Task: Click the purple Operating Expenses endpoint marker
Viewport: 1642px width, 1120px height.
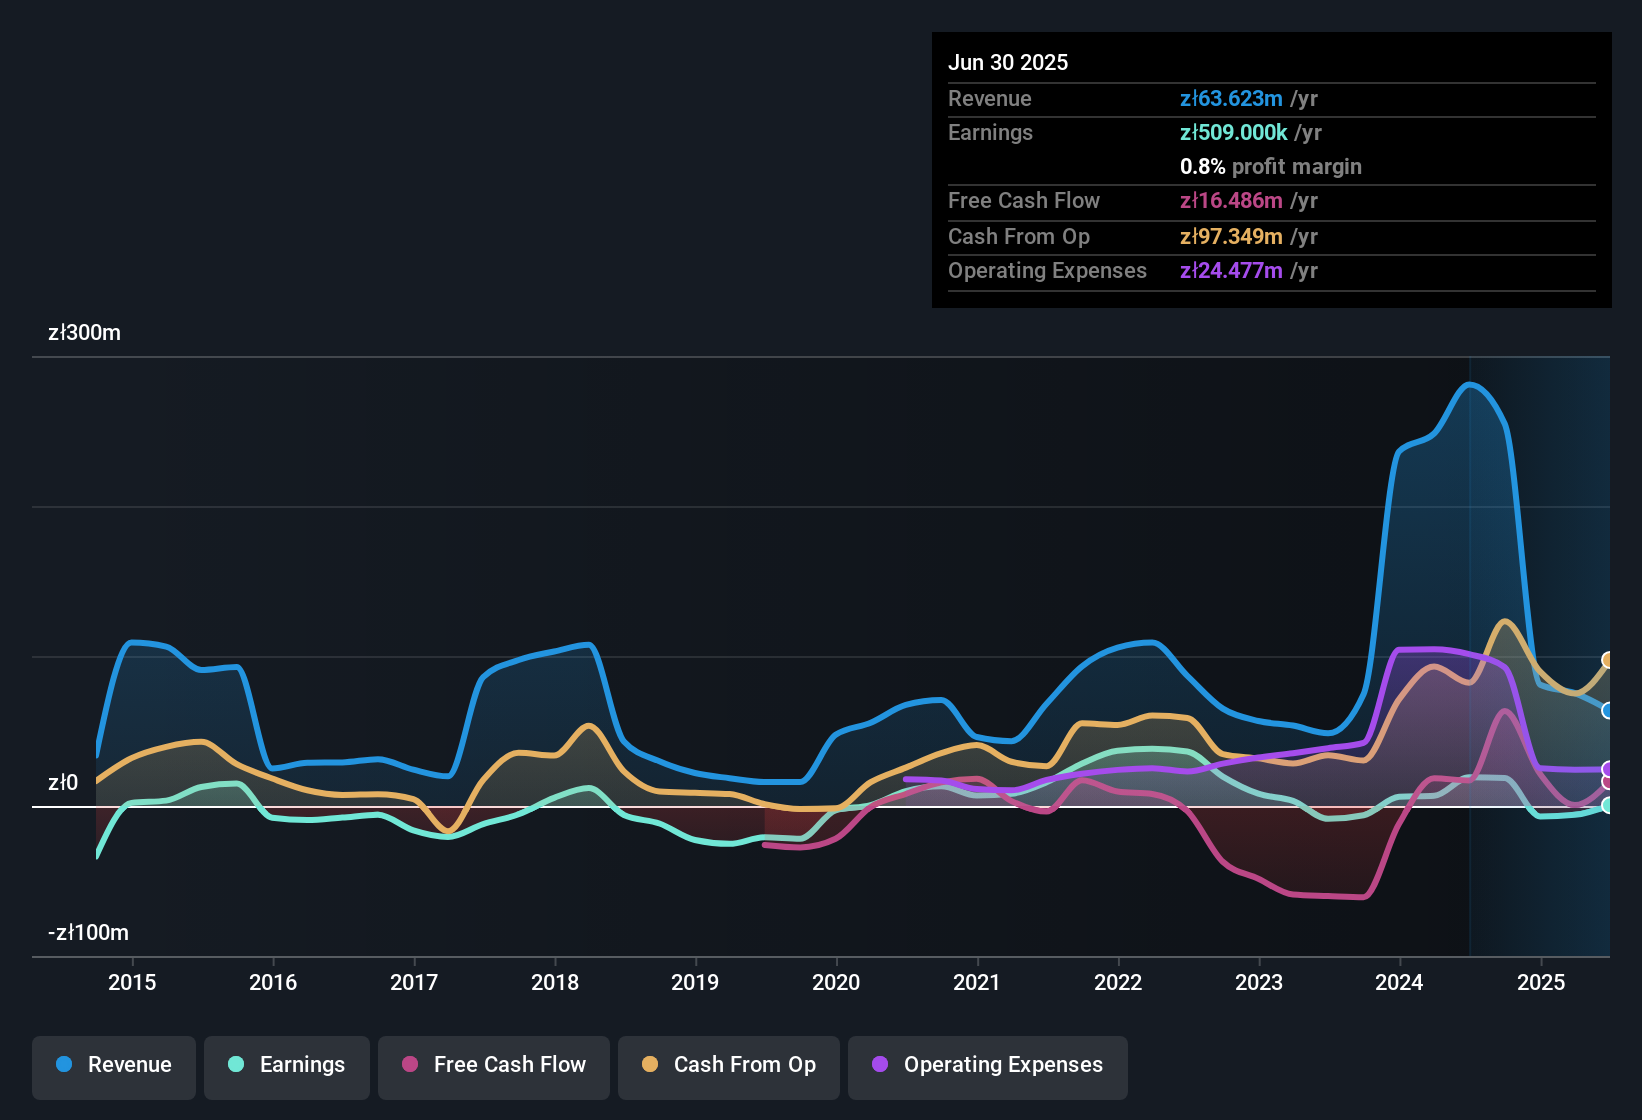Action: click(x=1607, y=769)
